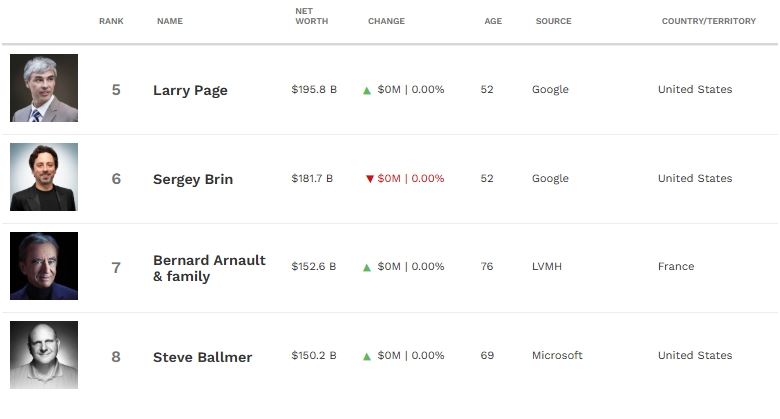
Task: Sort by the NET WORTH column header
Action: [x=311, y=16]
